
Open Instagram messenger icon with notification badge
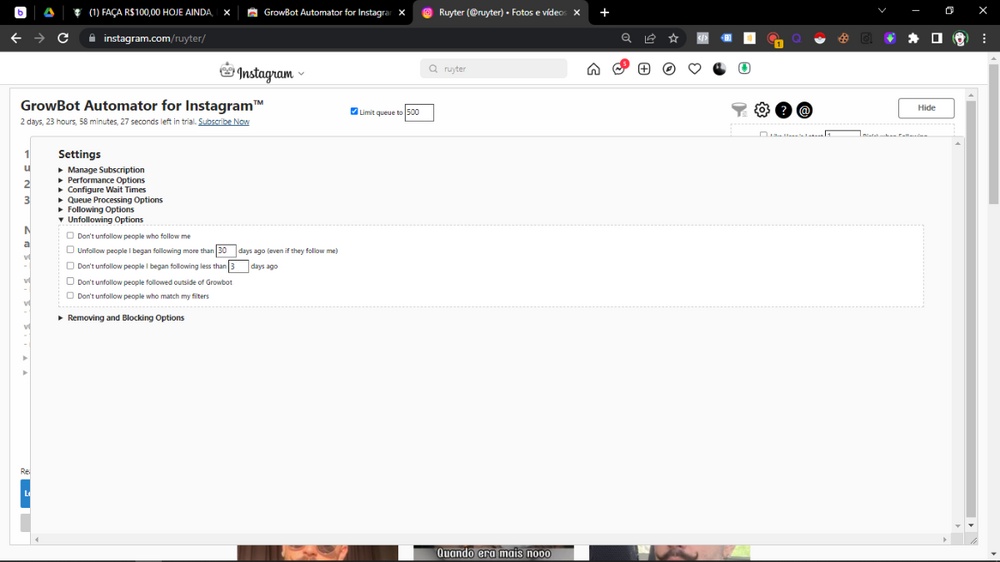coord(619,68)
